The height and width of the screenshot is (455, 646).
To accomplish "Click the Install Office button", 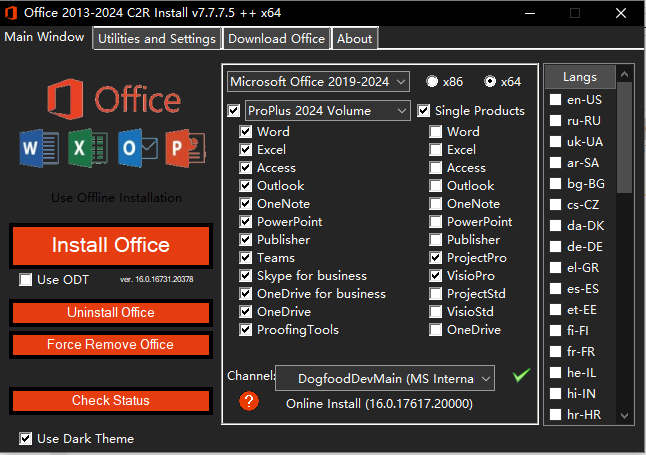I will (111, 245).
